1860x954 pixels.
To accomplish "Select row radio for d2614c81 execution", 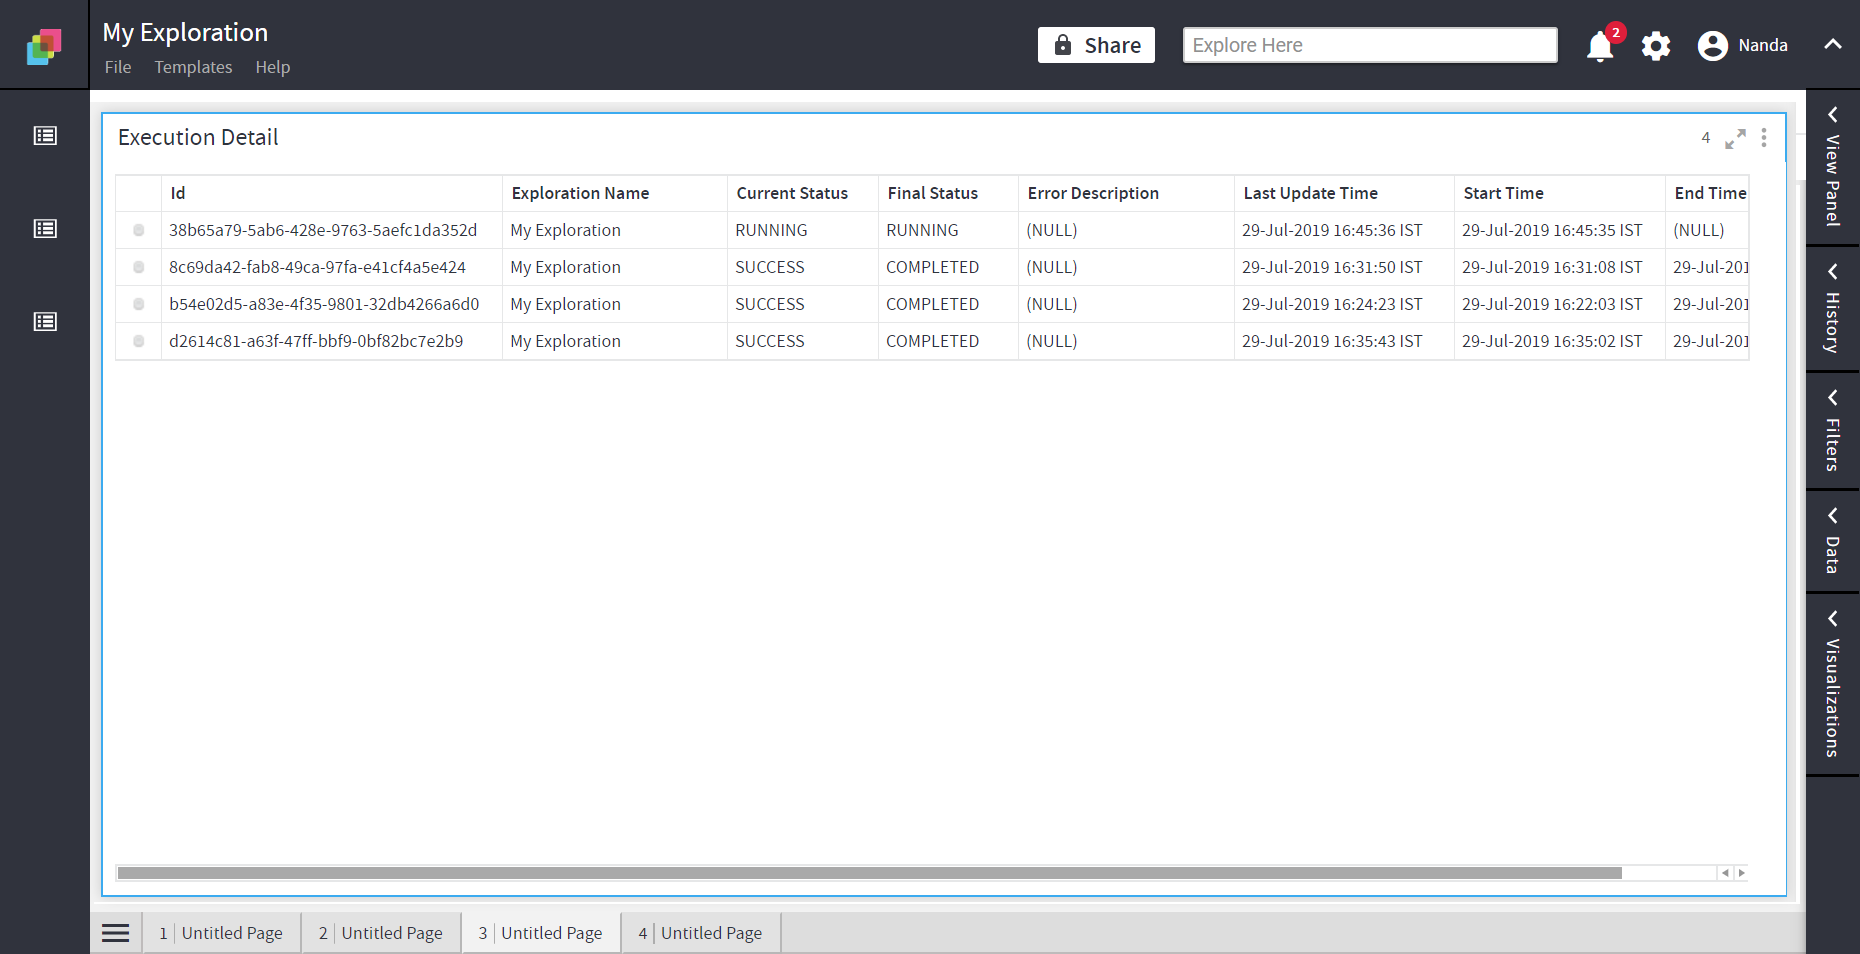I will [139, 341].
